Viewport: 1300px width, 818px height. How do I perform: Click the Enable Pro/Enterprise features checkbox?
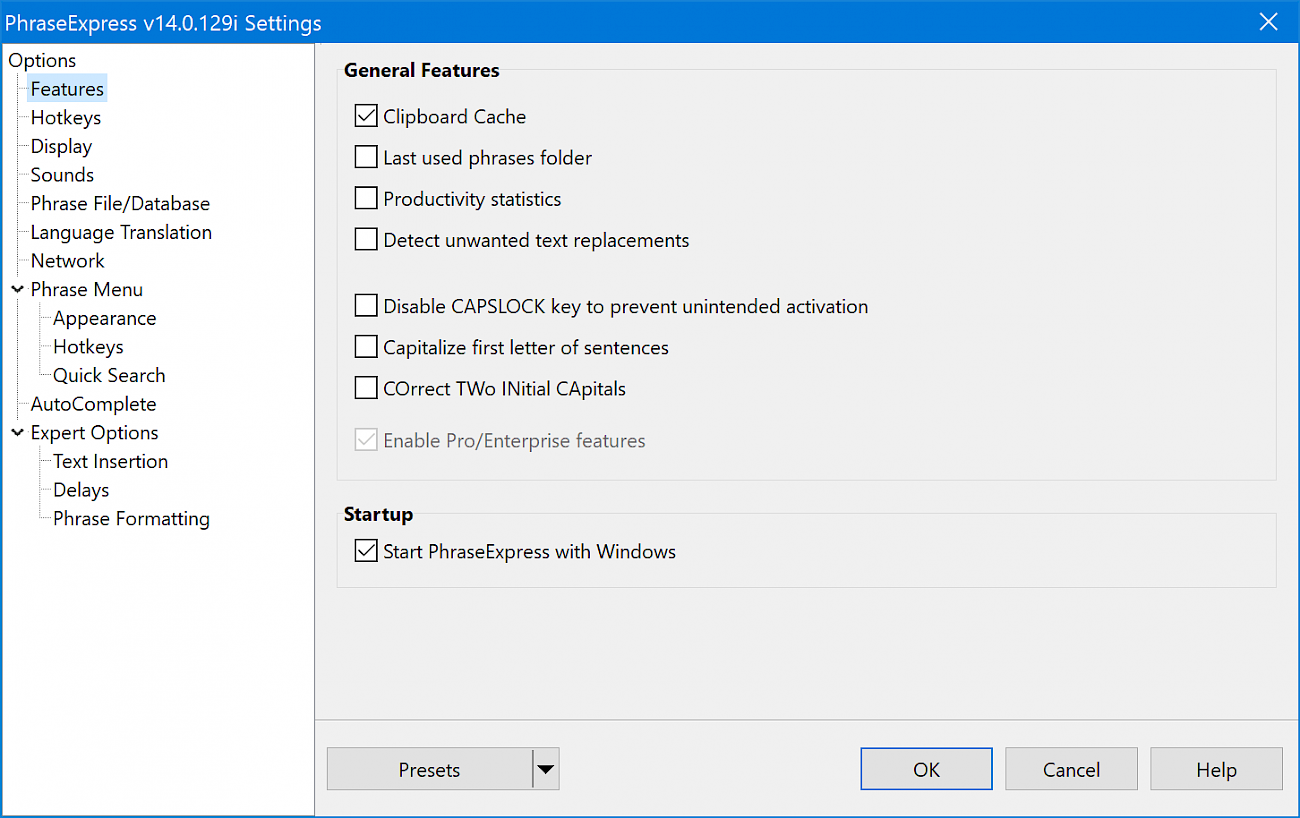click(366, 440)
